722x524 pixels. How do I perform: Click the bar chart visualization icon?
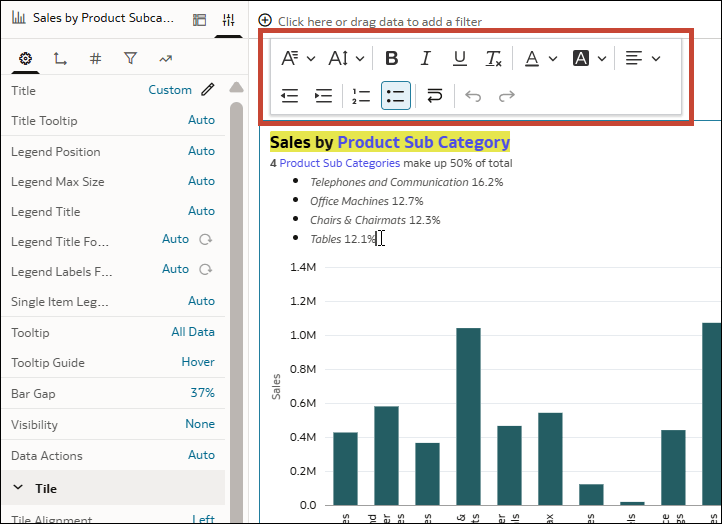click(x=18, y=18)
